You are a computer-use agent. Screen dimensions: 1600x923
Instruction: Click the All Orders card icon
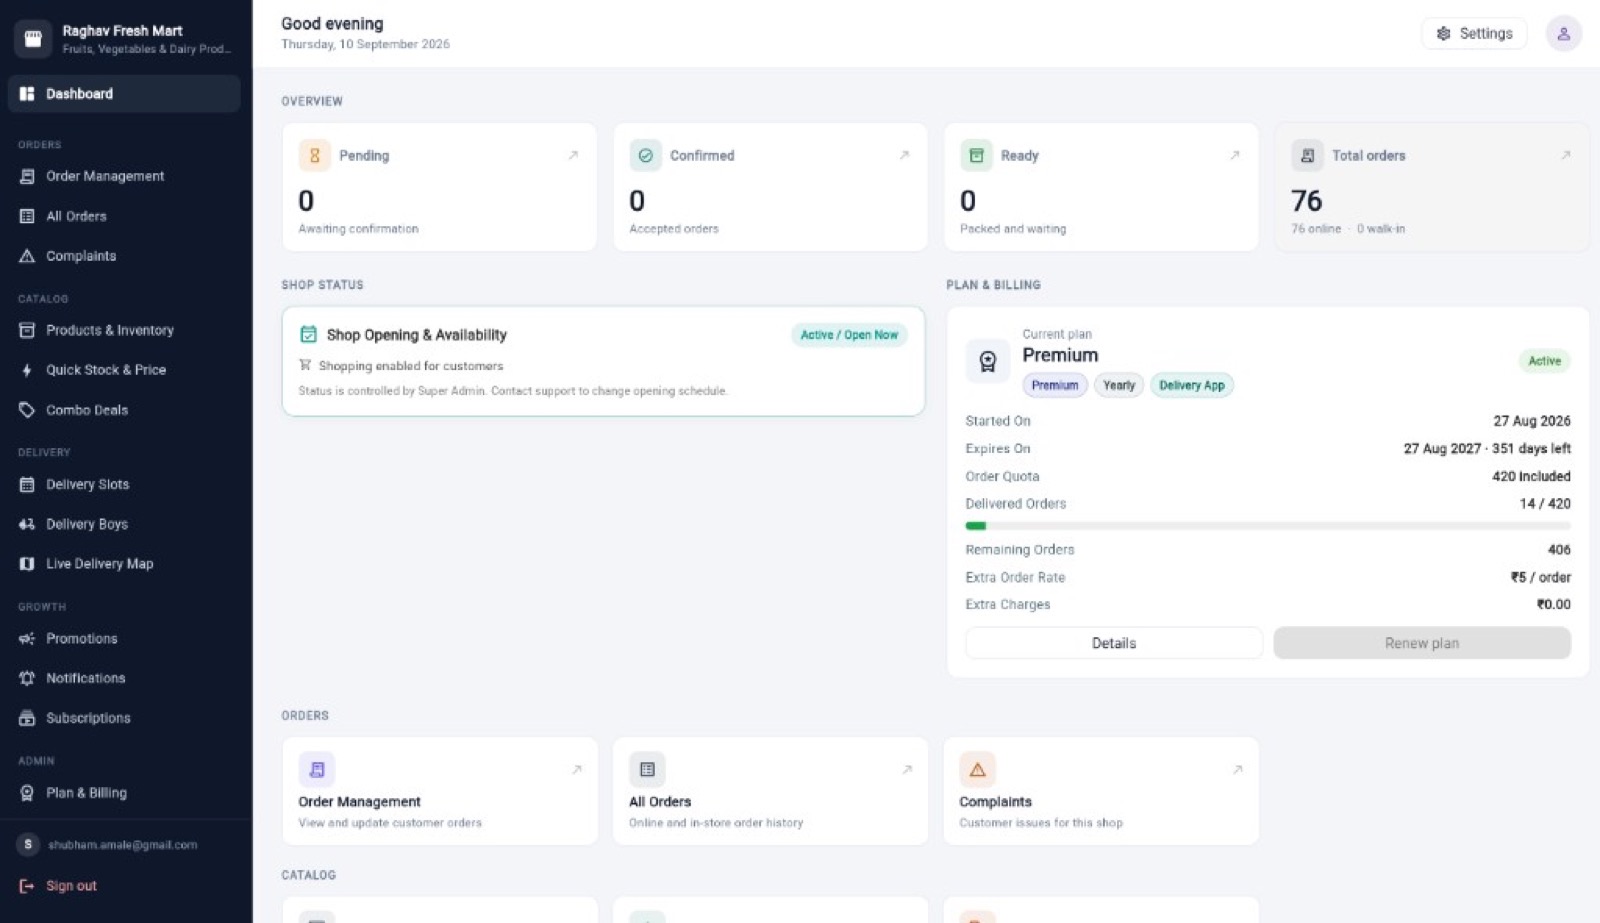click(647, 769)
